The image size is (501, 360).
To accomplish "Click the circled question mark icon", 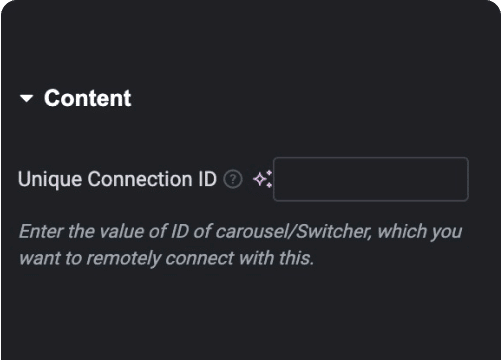I will (x=233, y=179).
